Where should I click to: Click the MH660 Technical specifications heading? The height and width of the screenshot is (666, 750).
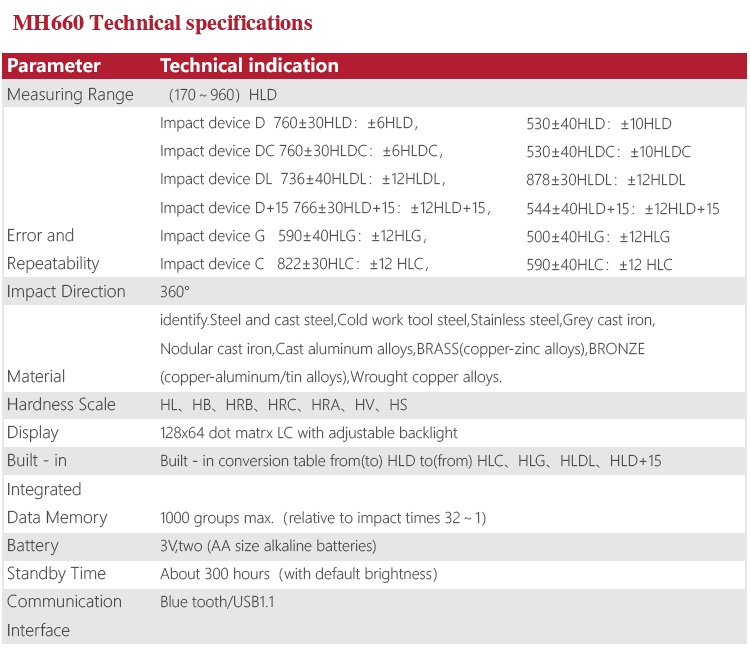162,23
